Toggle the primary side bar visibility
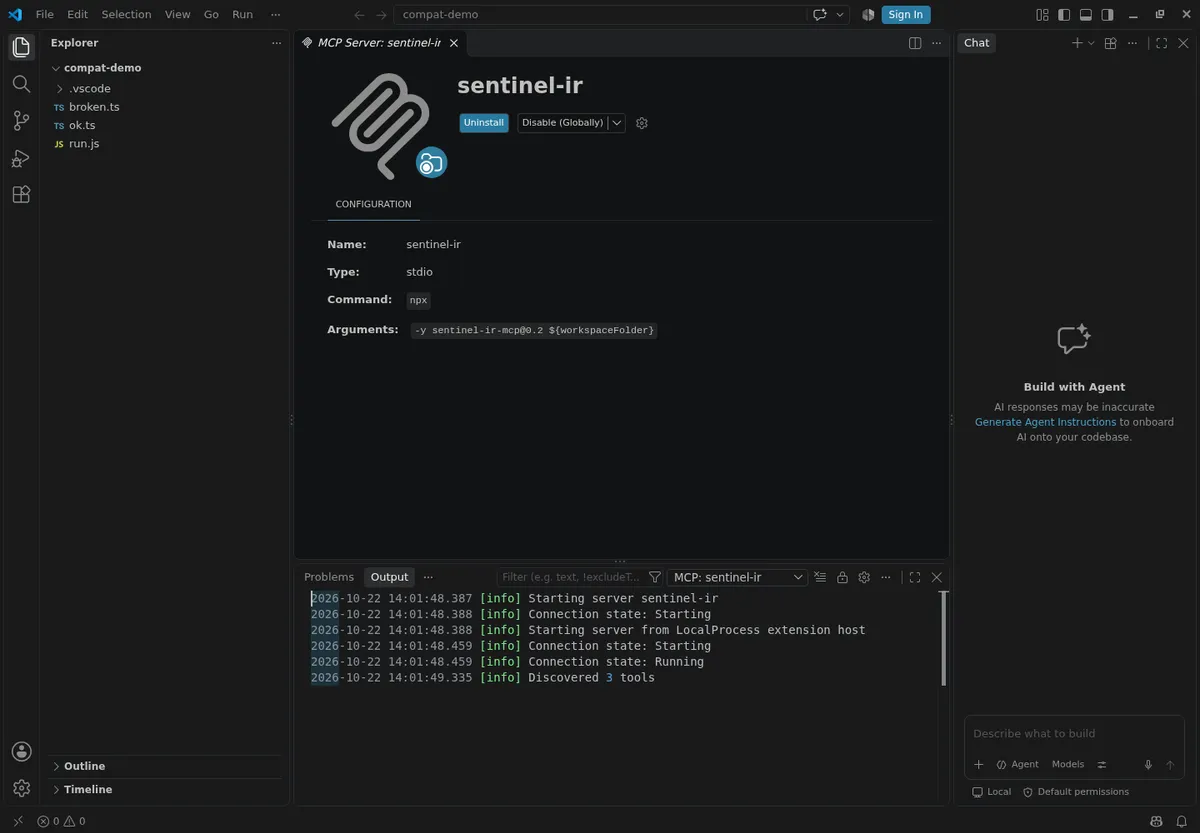Viewport: 1200px width, 833px height. (x=1064, y=14)
